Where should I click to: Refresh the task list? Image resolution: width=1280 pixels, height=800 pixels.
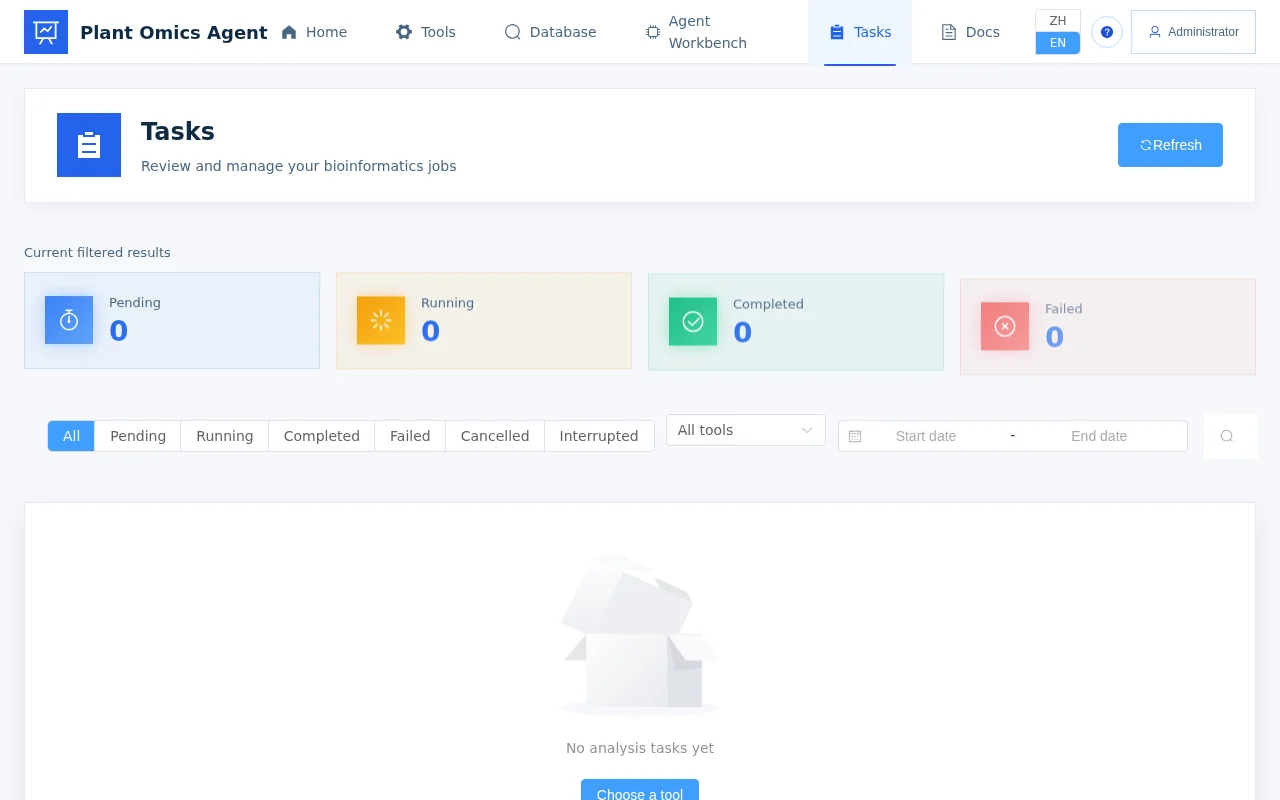point(1170,145)
